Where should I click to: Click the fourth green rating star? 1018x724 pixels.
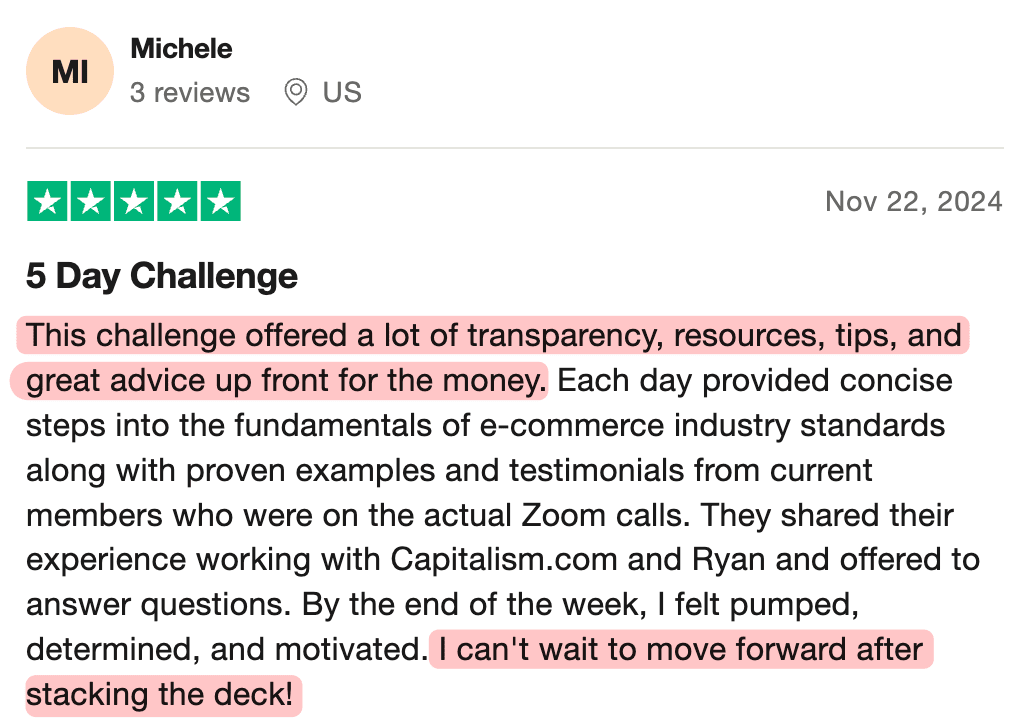coord(177,202)
